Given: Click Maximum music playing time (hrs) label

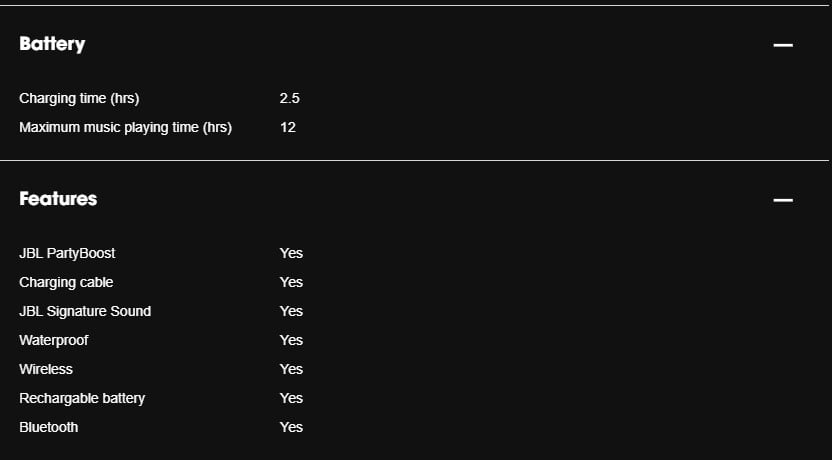Looking at the screenshot, I should click(x=125, y=128).
